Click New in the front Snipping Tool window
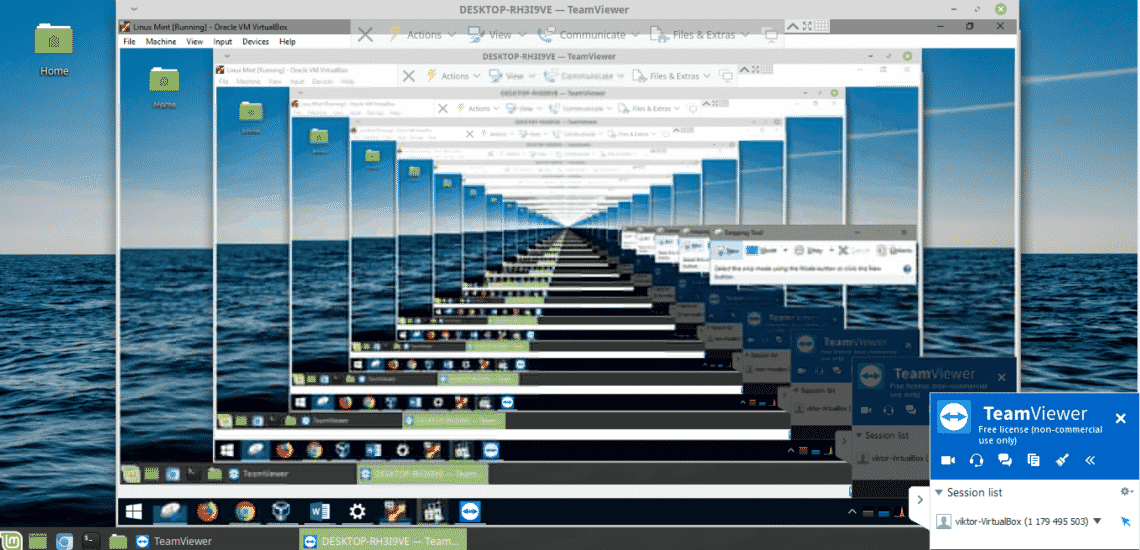This screenshot has width=1140, height=550. [727, 250]
